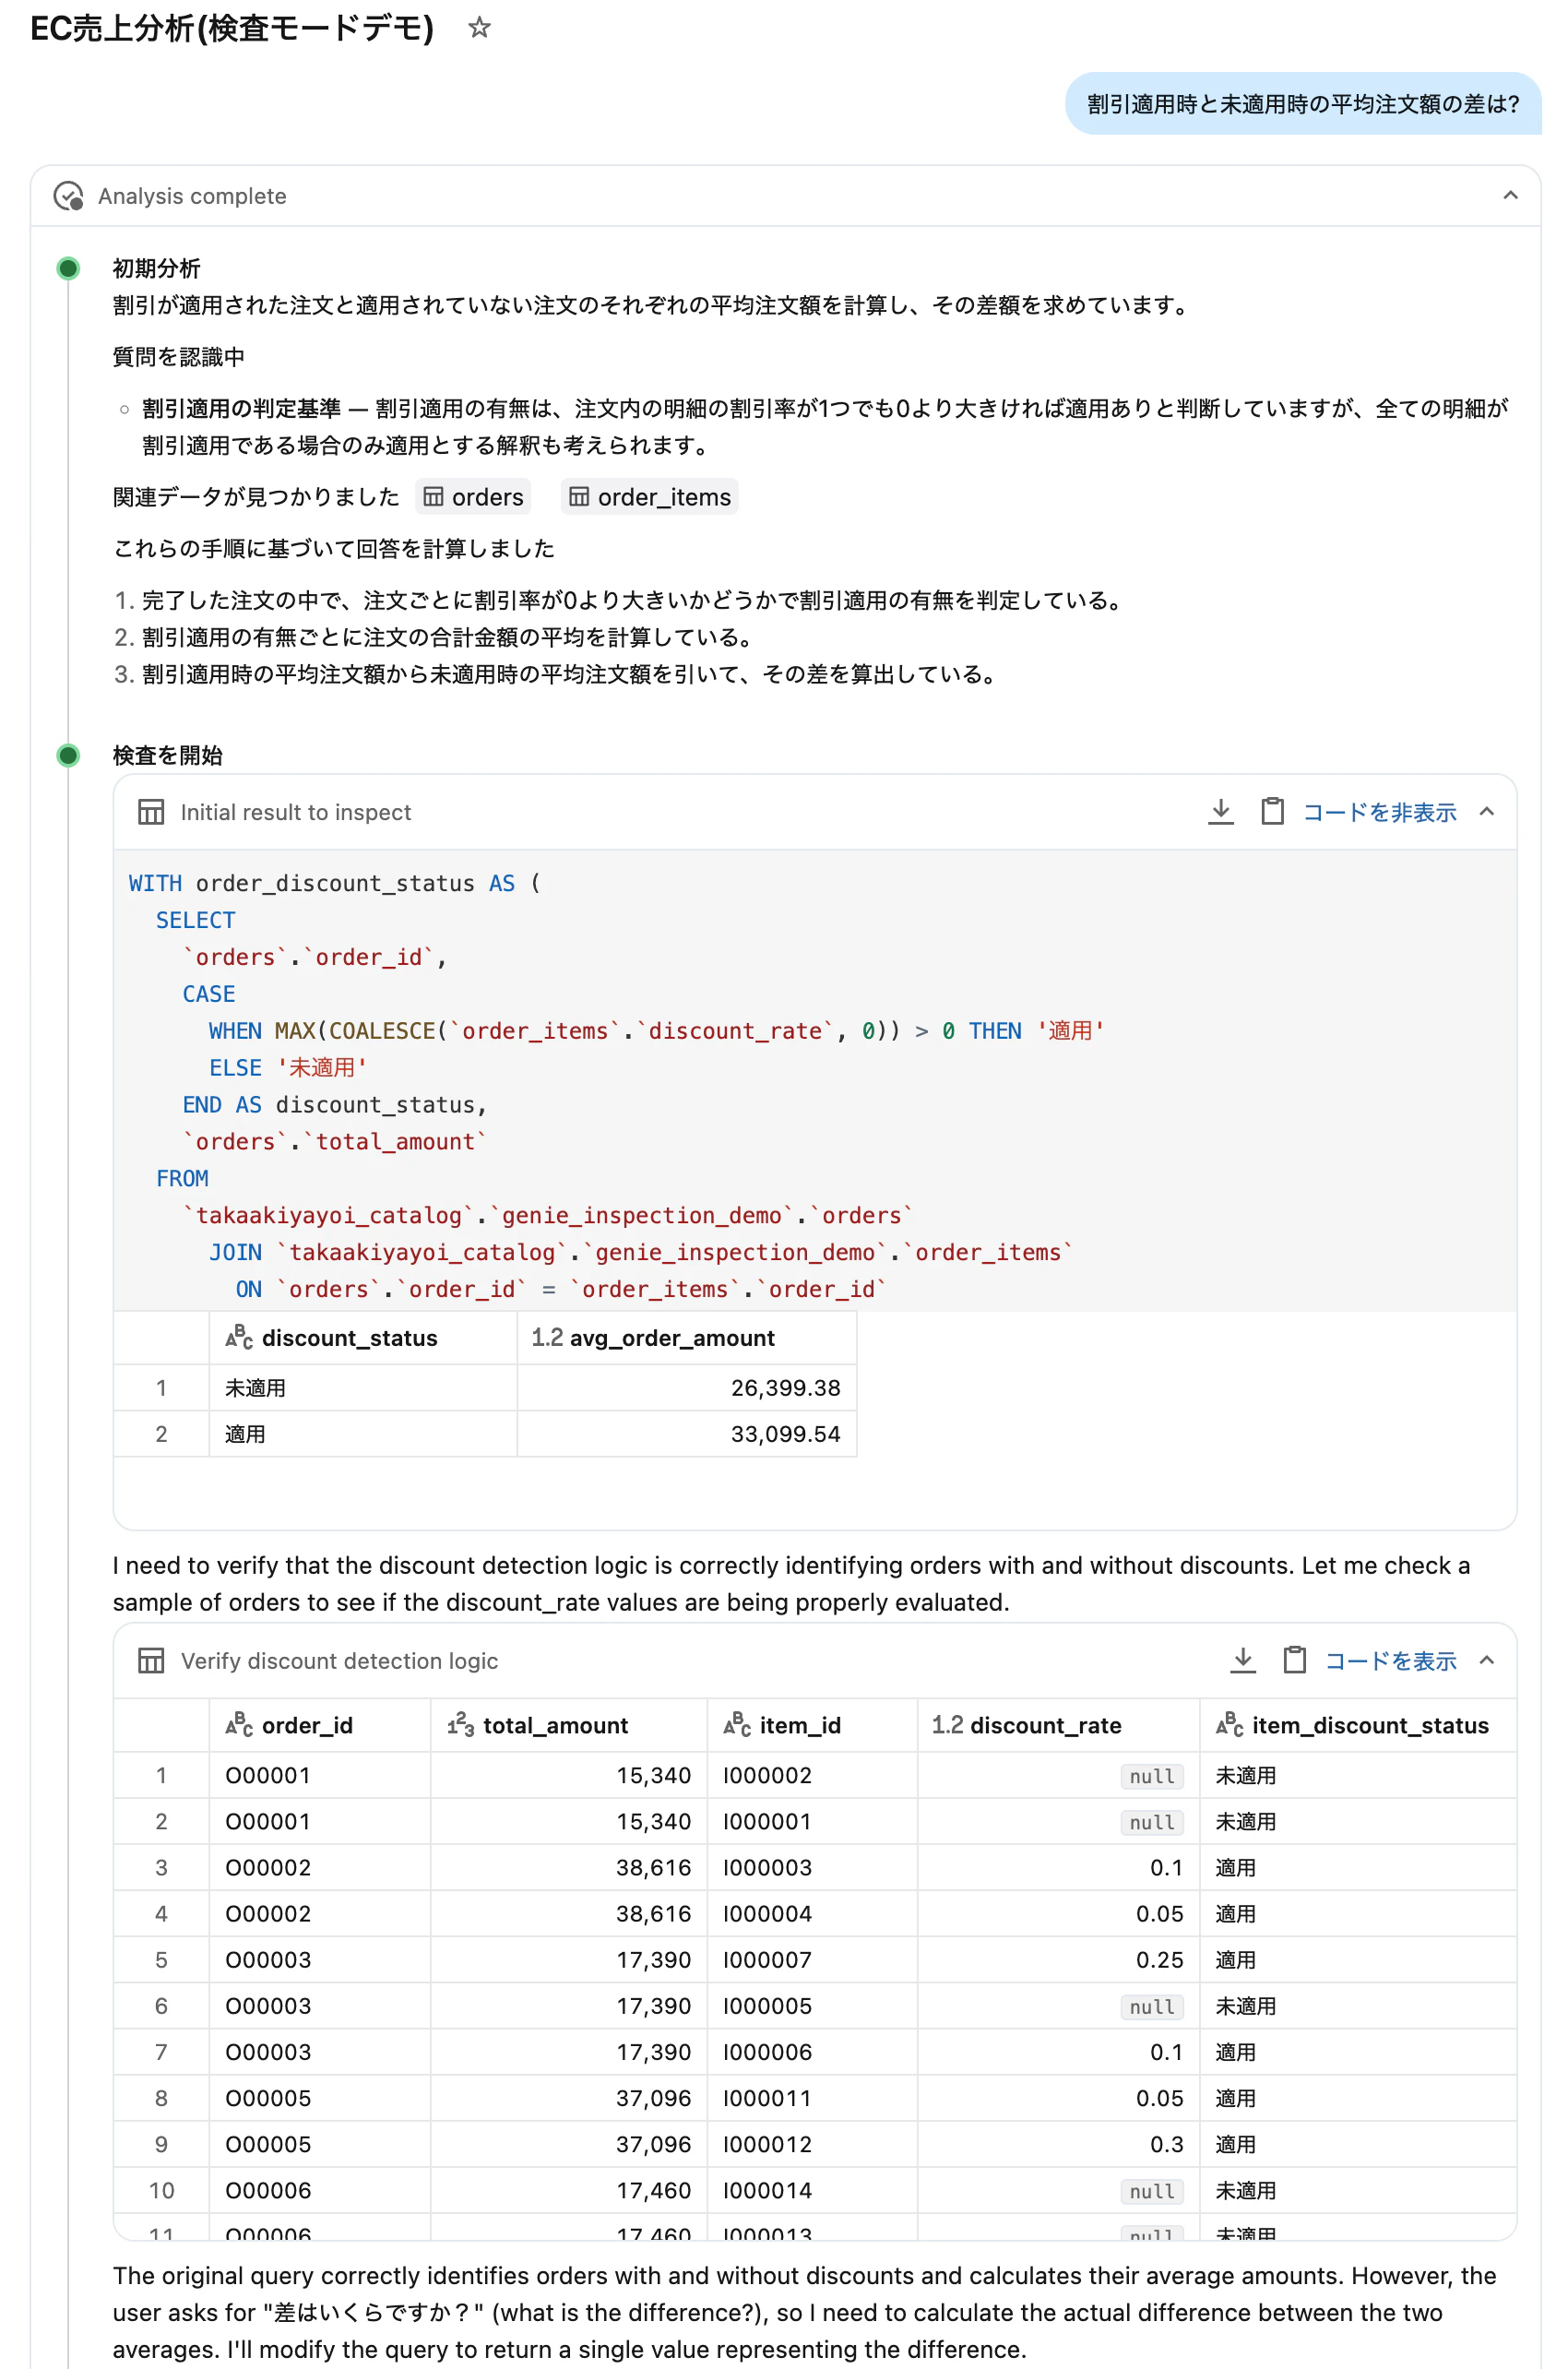
Task: Collapse the Analysis complete section
Action: pyautogui.click(x=1511, y=195)
